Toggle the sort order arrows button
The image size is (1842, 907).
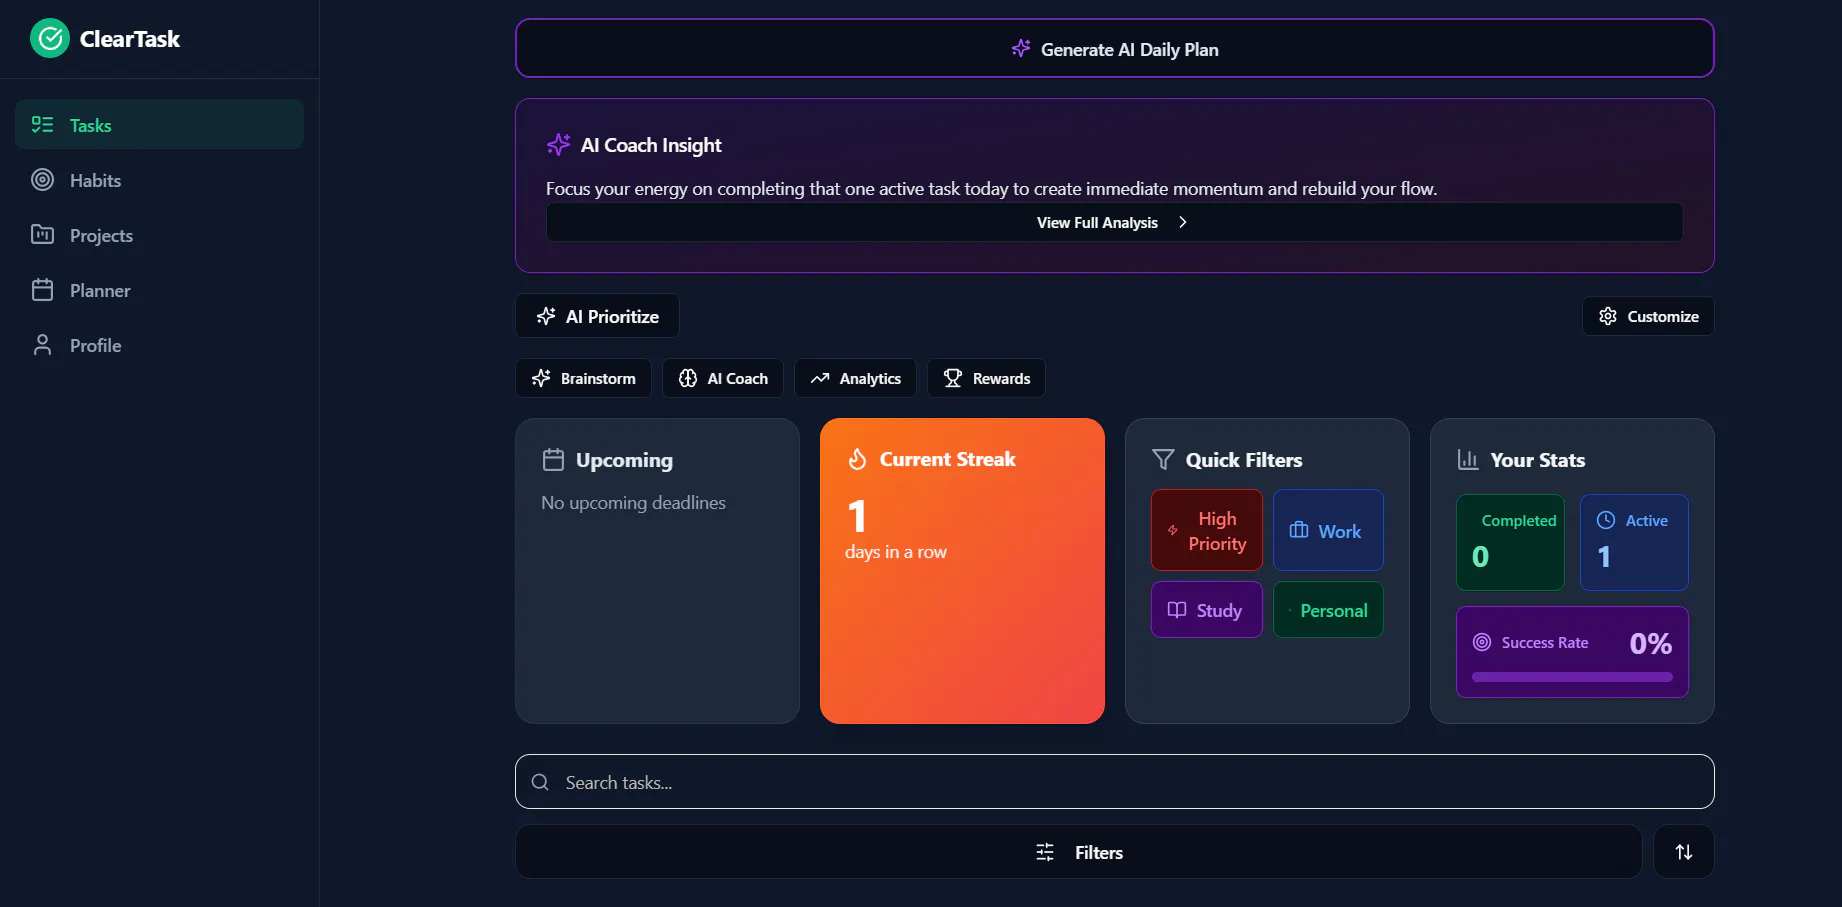point(1684,852)
